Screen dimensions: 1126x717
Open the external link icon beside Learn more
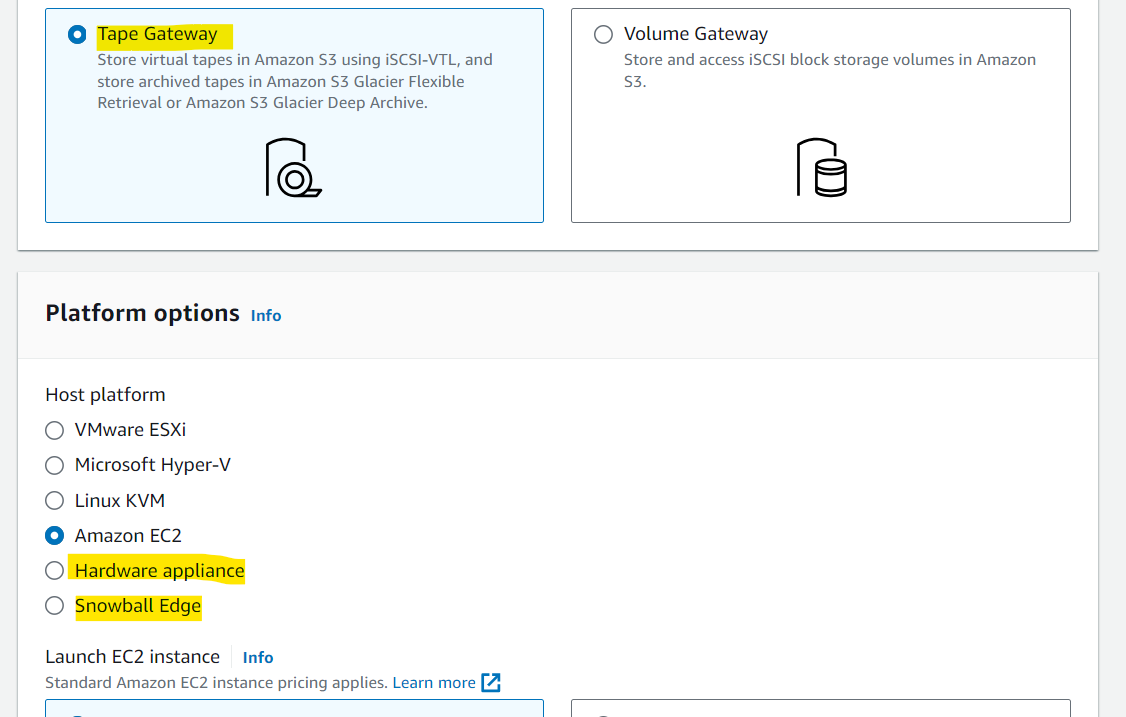point(491,683)
